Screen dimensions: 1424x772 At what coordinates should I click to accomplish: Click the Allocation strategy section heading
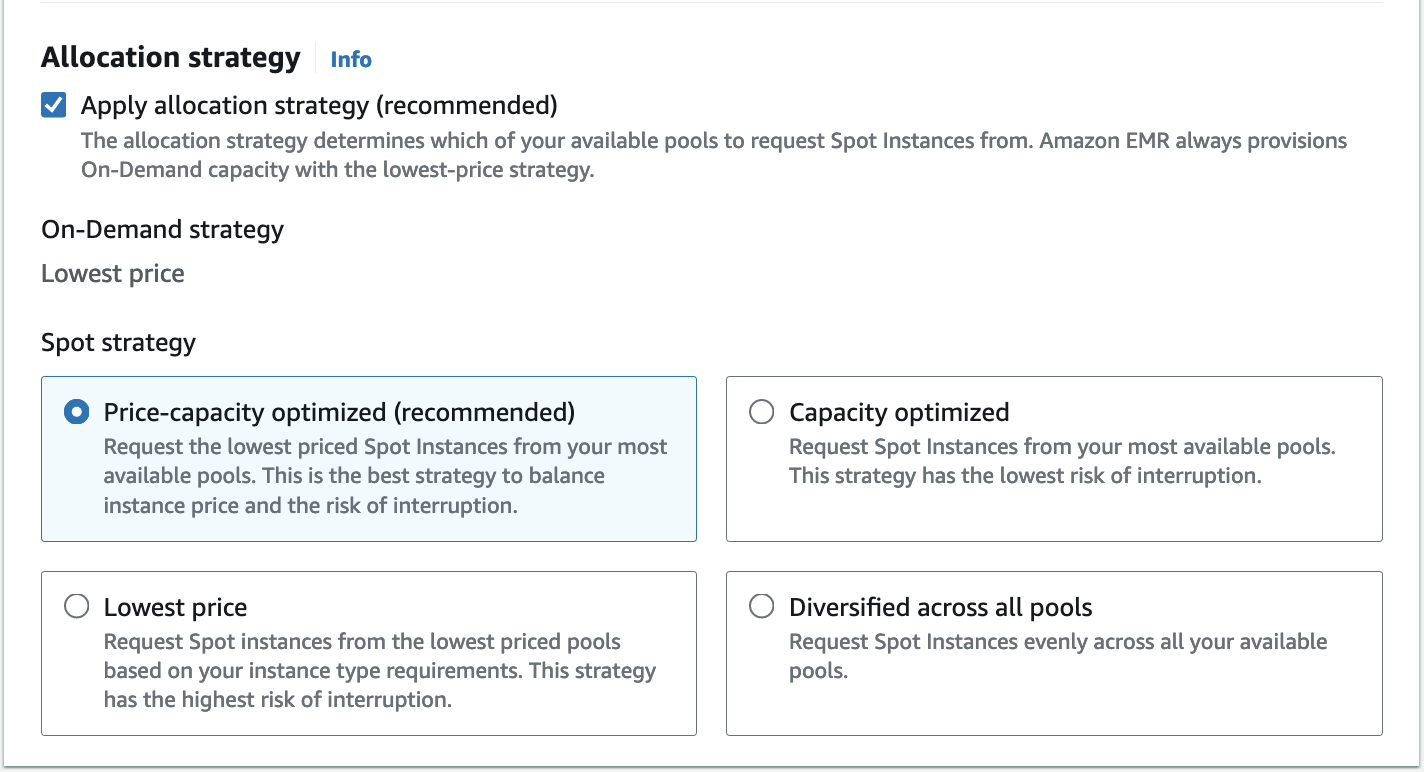click(x=171, y=58)
